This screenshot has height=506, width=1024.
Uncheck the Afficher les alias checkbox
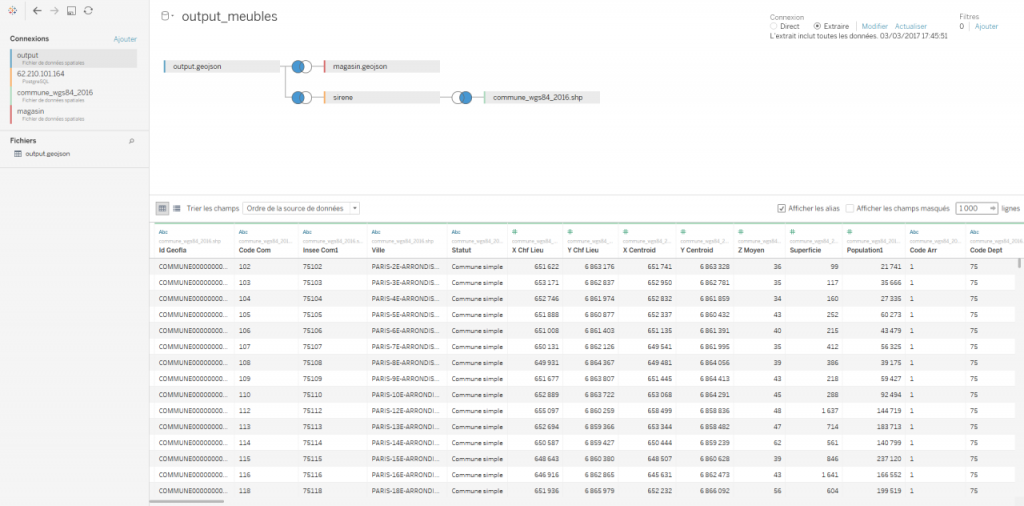(782, 208)
